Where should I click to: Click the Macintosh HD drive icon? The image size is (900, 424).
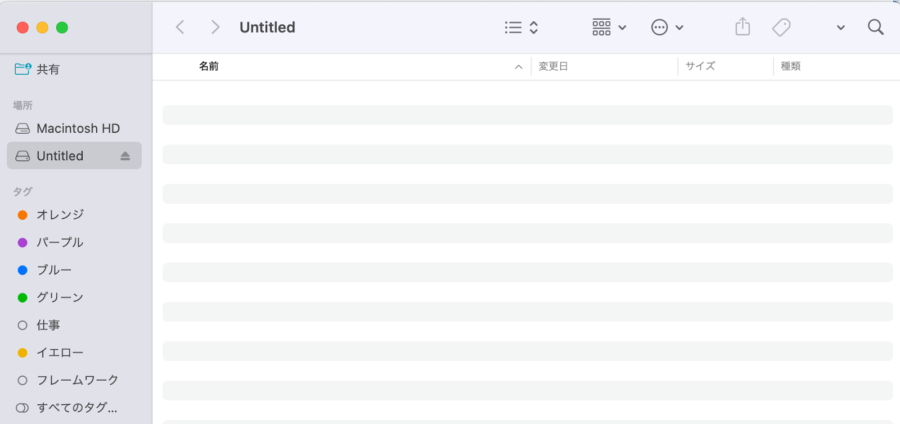point(22,129)
